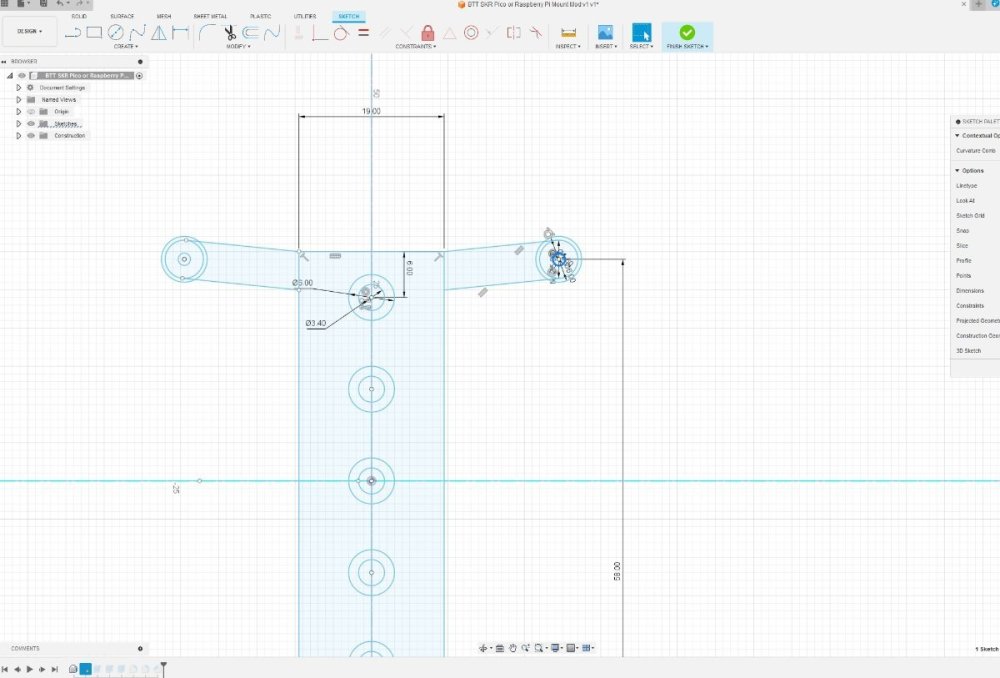Open the Measure inspect tool
This screenshot has width=1000, height=678.
[568, 33]
